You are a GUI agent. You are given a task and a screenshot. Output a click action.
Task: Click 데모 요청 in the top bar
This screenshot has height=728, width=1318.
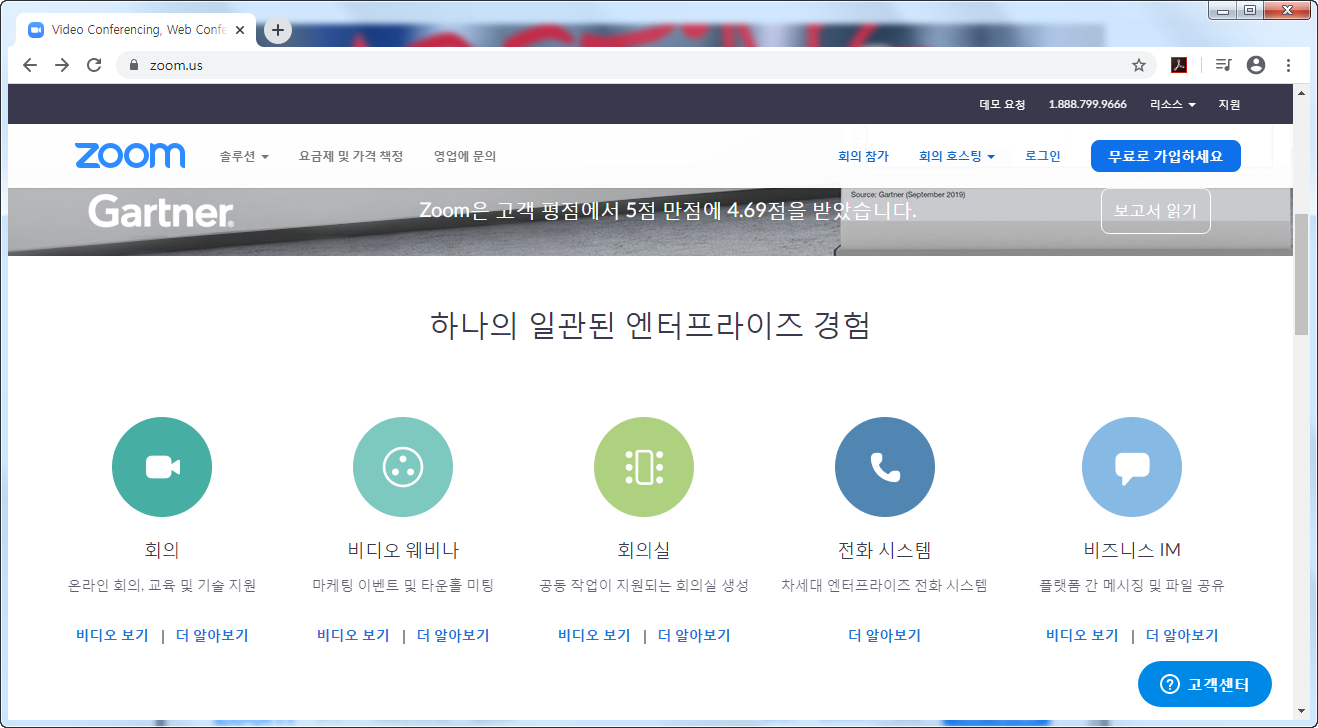pyautogui.click(x=1002, y=104)
